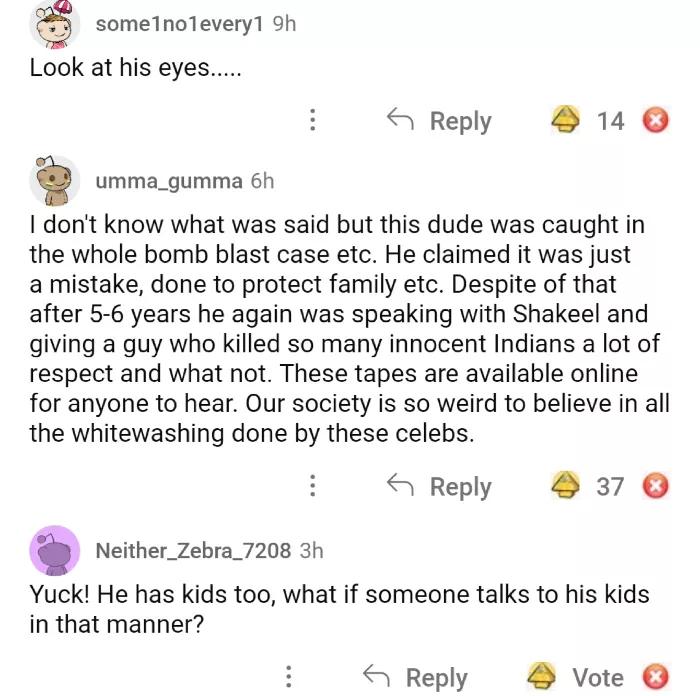Select the "Look at his eyes" comment text

[x=135, y=69]
